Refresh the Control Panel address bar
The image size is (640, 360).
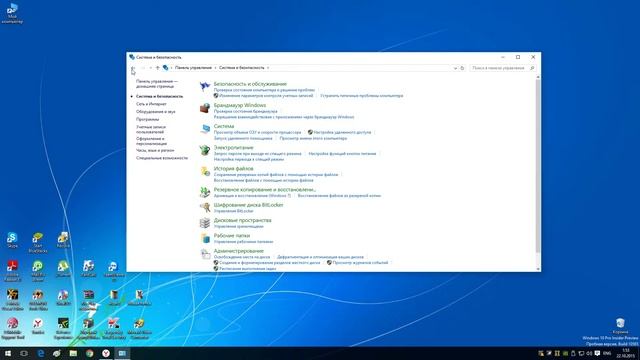click(x=462, y=68)
